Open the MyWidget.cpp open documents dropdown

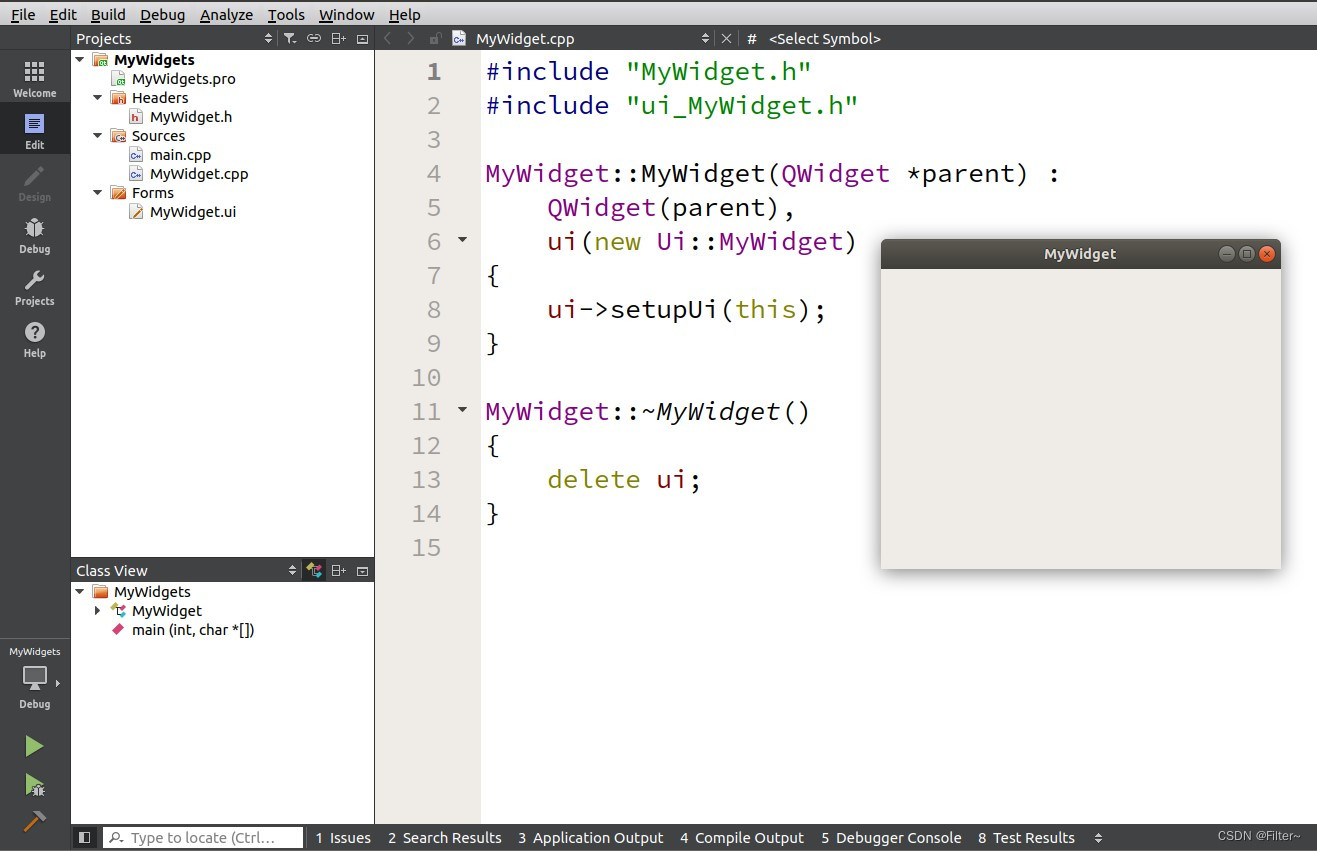pos(706,38)
